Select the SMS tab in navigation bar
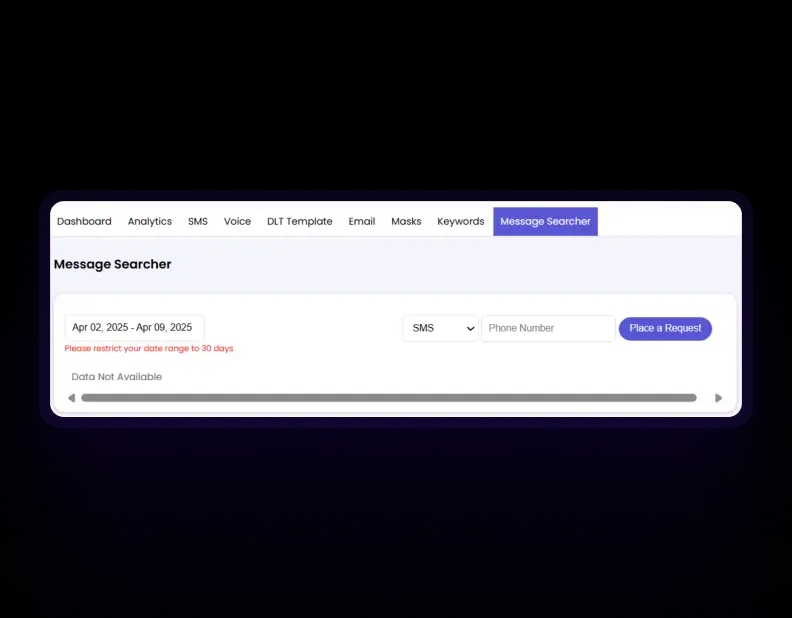Image resolution: width=792 pixels, height=618 pixels. click(198, 221)
